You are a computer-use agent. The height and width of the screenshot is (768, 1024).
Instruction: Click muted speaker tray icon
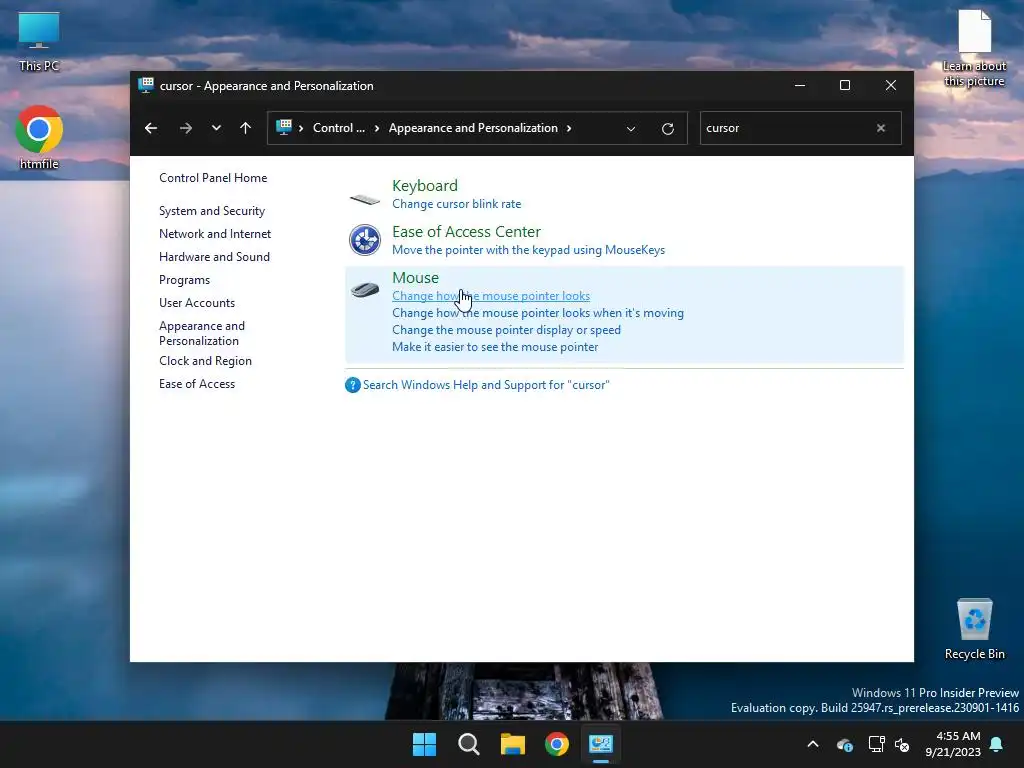tap(902, 744)
